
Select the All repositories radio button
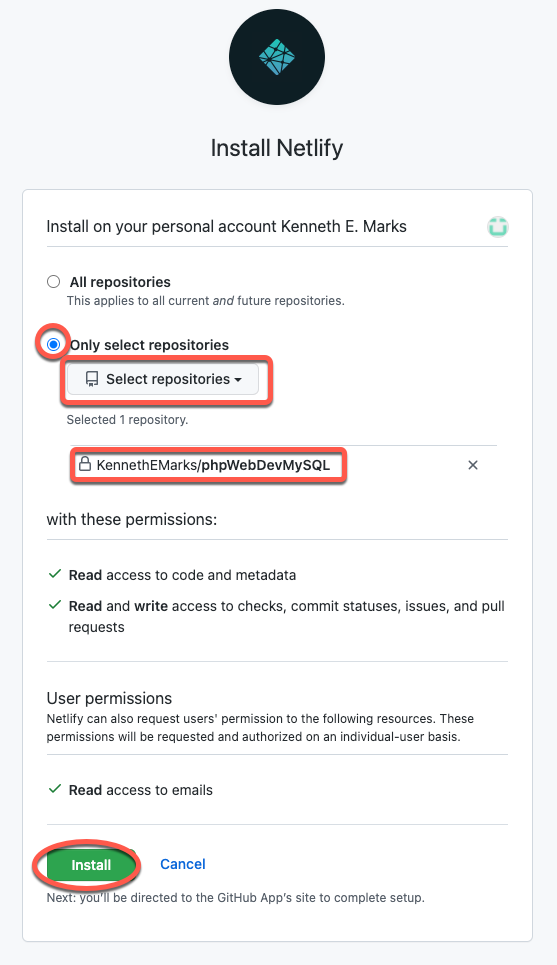[54, 282]
